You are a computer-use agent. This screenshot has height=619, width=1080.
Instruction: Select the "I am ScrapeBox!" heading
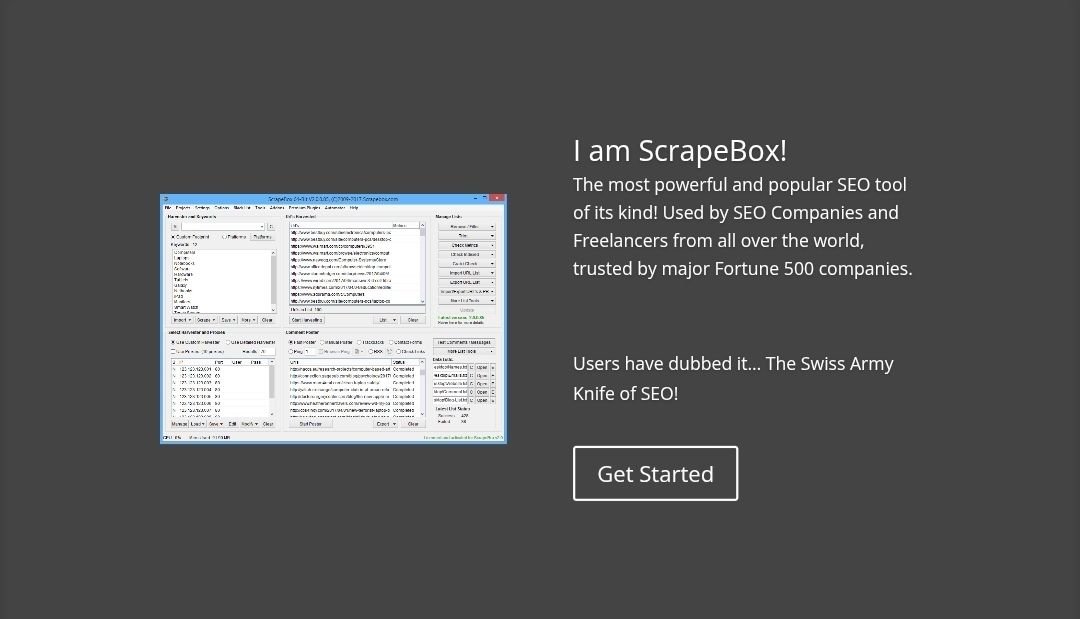coord(680,151)
